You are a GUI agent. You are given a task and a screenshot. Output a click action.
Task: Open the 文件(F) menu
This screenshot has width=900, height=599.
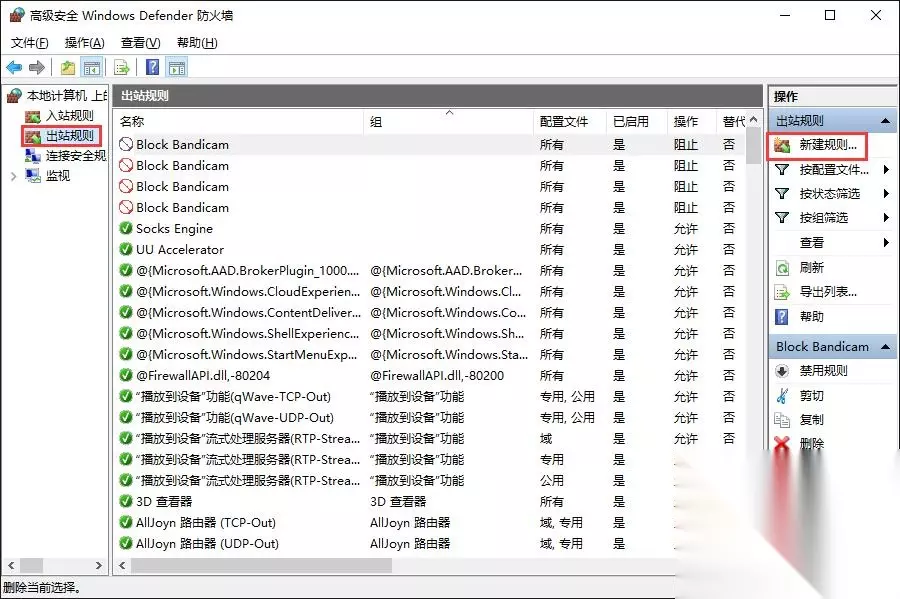coord(29,42)
